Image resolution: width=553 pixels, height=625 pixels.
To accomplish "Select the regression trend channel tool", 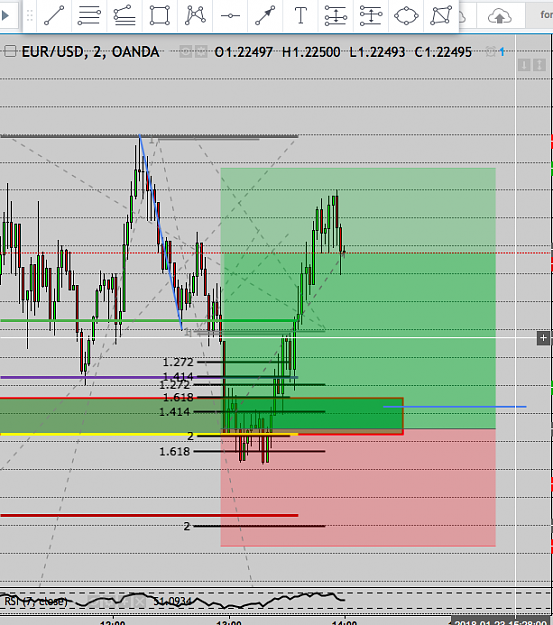I will (124, 16).
